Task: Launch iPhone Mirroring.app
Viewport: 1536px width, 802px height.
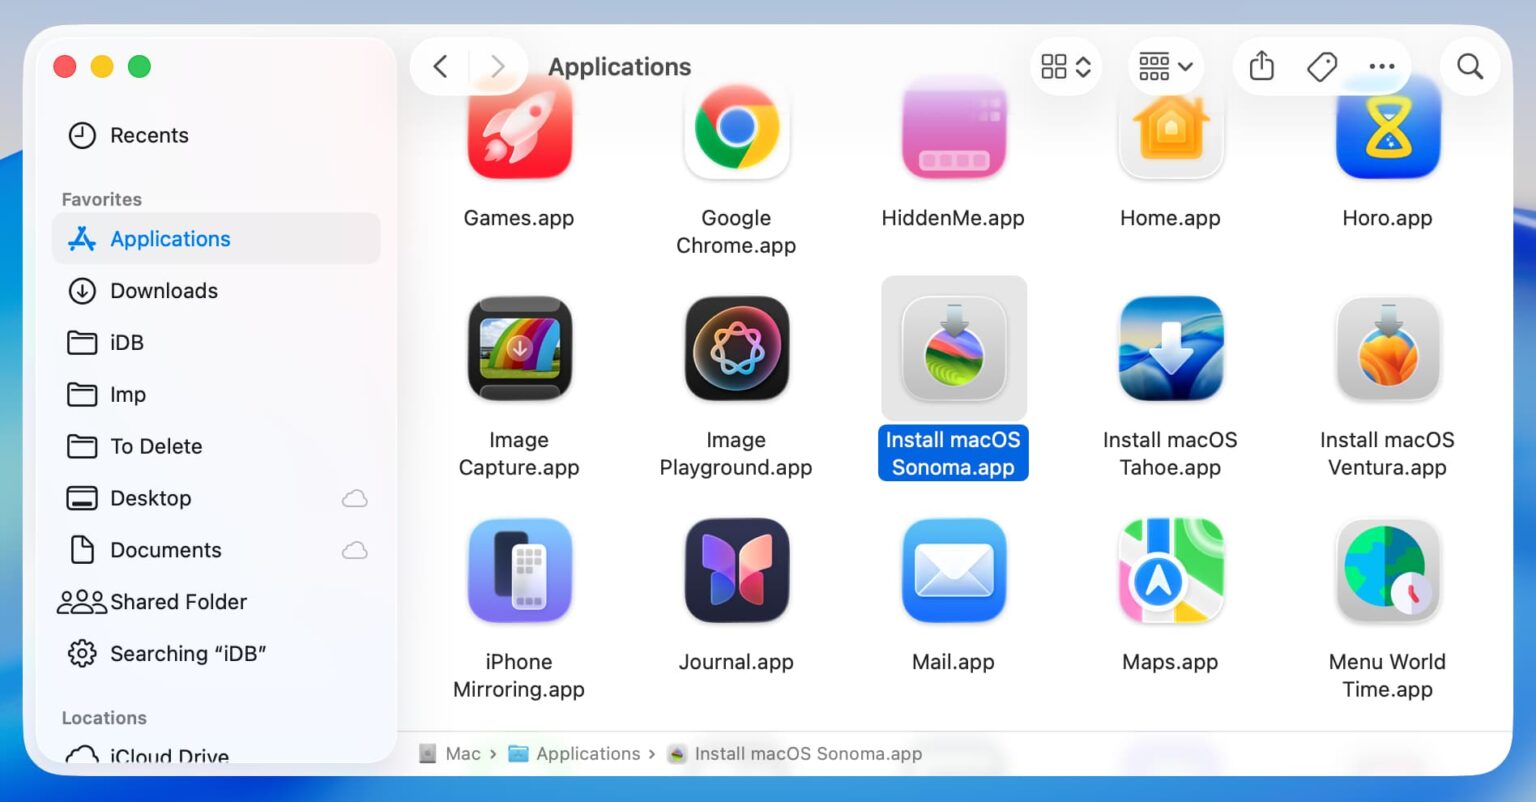Action: [x=519, y=570]
